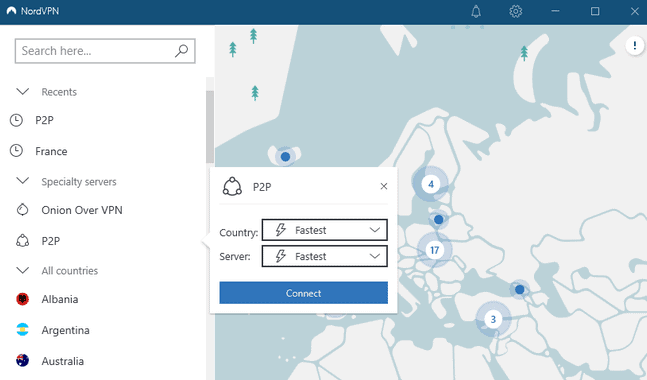Select the Iceland server pin on map
The height and width of the screenshot is (380, 647).
[285, 157]
